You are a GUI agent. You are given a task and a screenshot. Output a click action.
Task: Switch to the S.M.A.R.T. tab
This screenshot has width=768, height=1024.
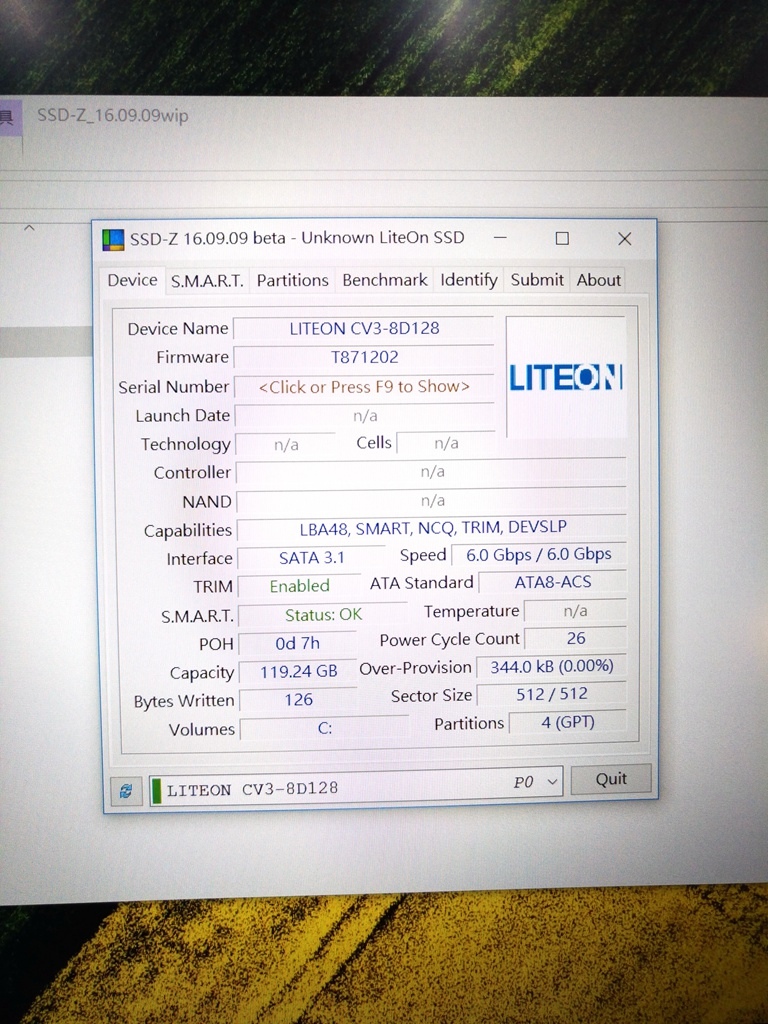[207, 281]
